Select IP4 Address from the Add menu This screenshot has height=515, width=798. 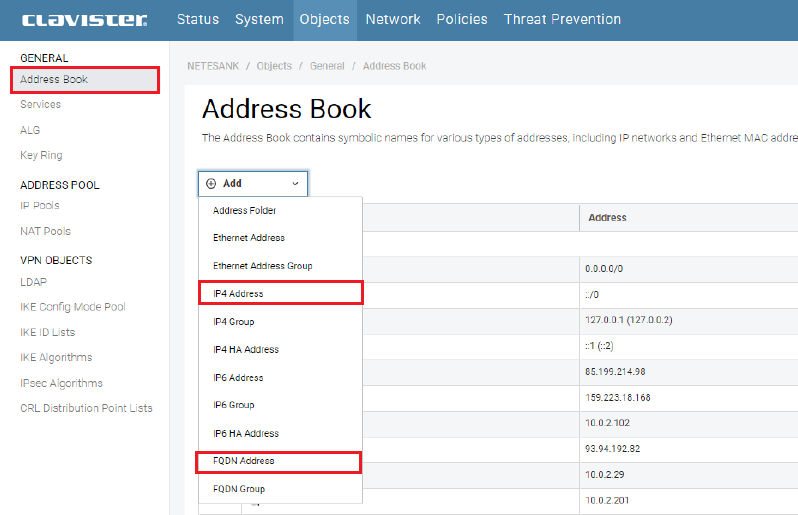tap(238, 294)
